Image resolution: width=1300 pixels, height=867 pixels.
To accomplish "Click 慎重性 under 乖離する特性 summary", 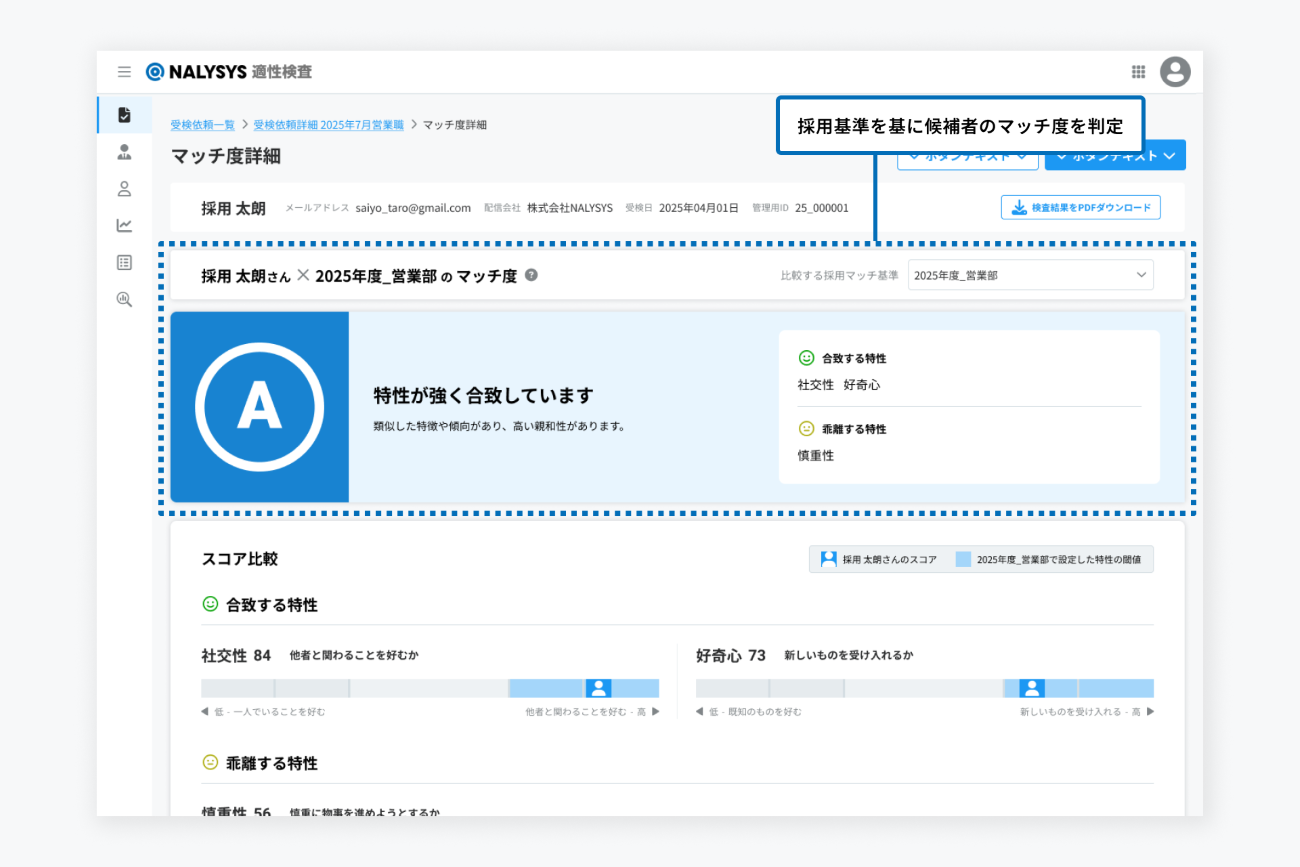I will click(x=815, y=456).
